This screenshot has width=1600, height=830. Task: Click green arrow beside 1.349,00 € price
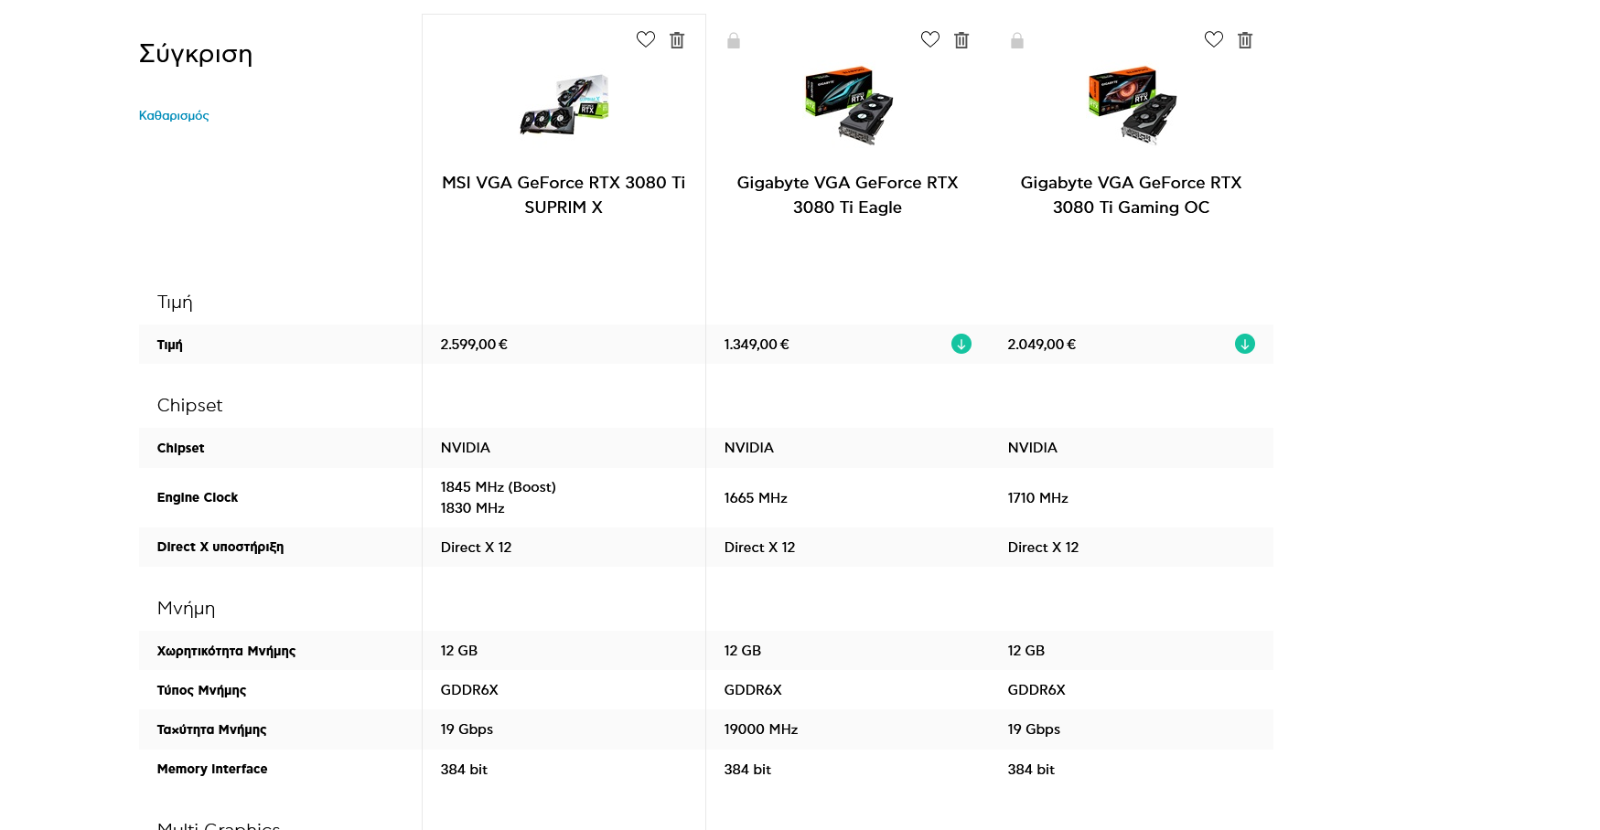click(x=961, y=344)
